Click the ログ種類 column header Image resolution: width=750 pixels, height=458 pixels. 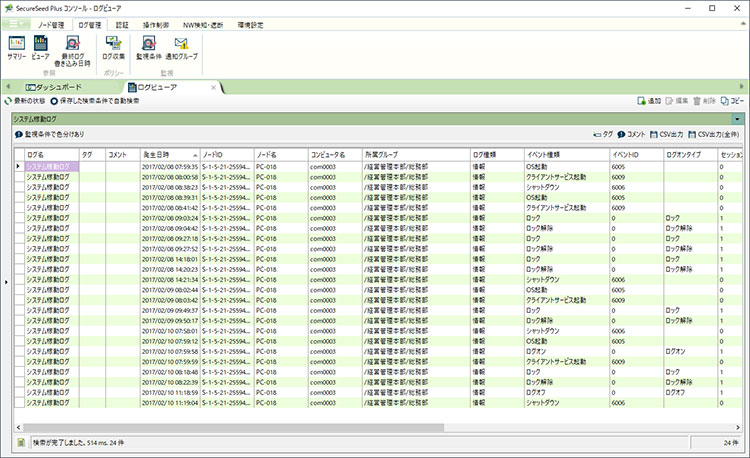coord(497,155)
